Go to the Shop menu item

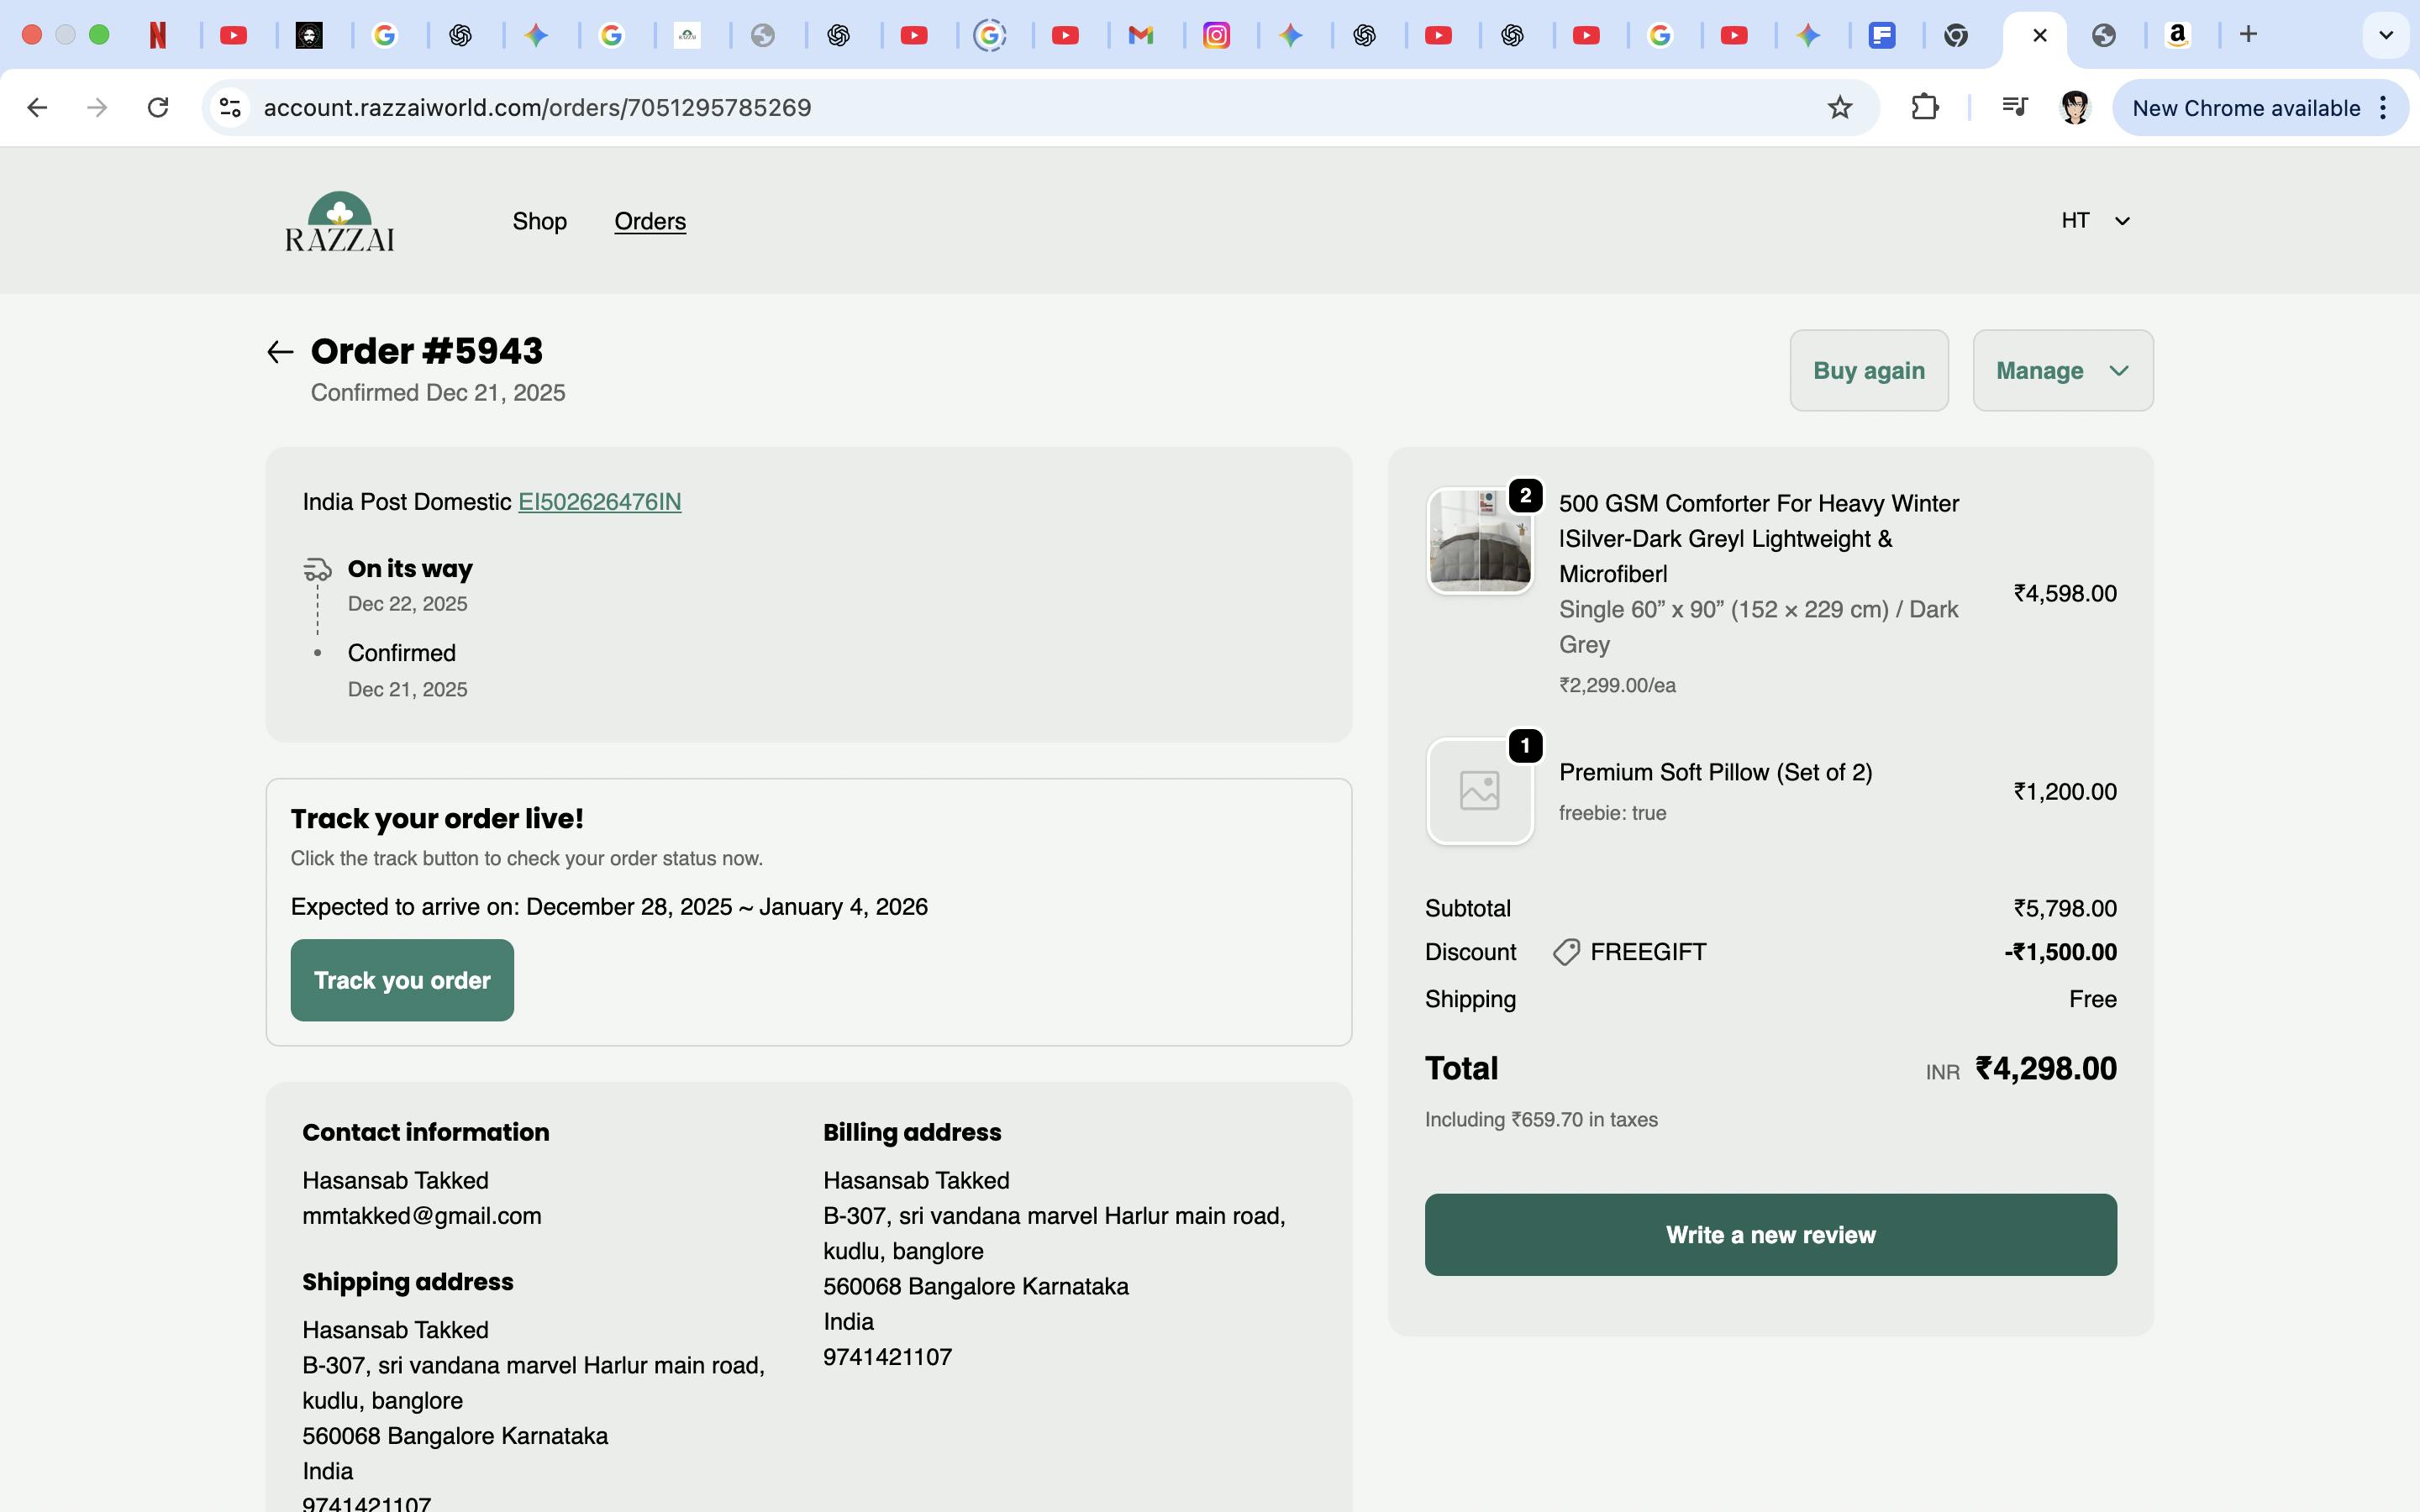(539, 221)
